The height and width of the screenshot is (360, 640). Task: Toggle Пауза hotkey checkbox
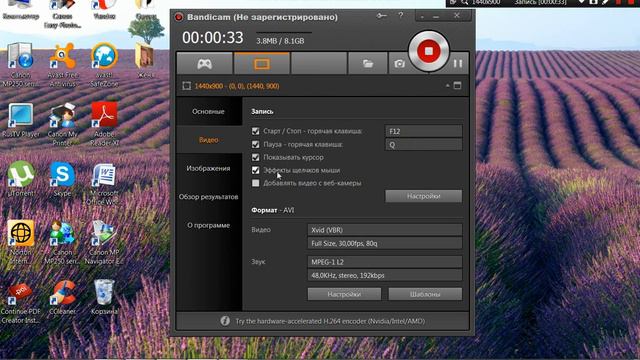point(256,144)
